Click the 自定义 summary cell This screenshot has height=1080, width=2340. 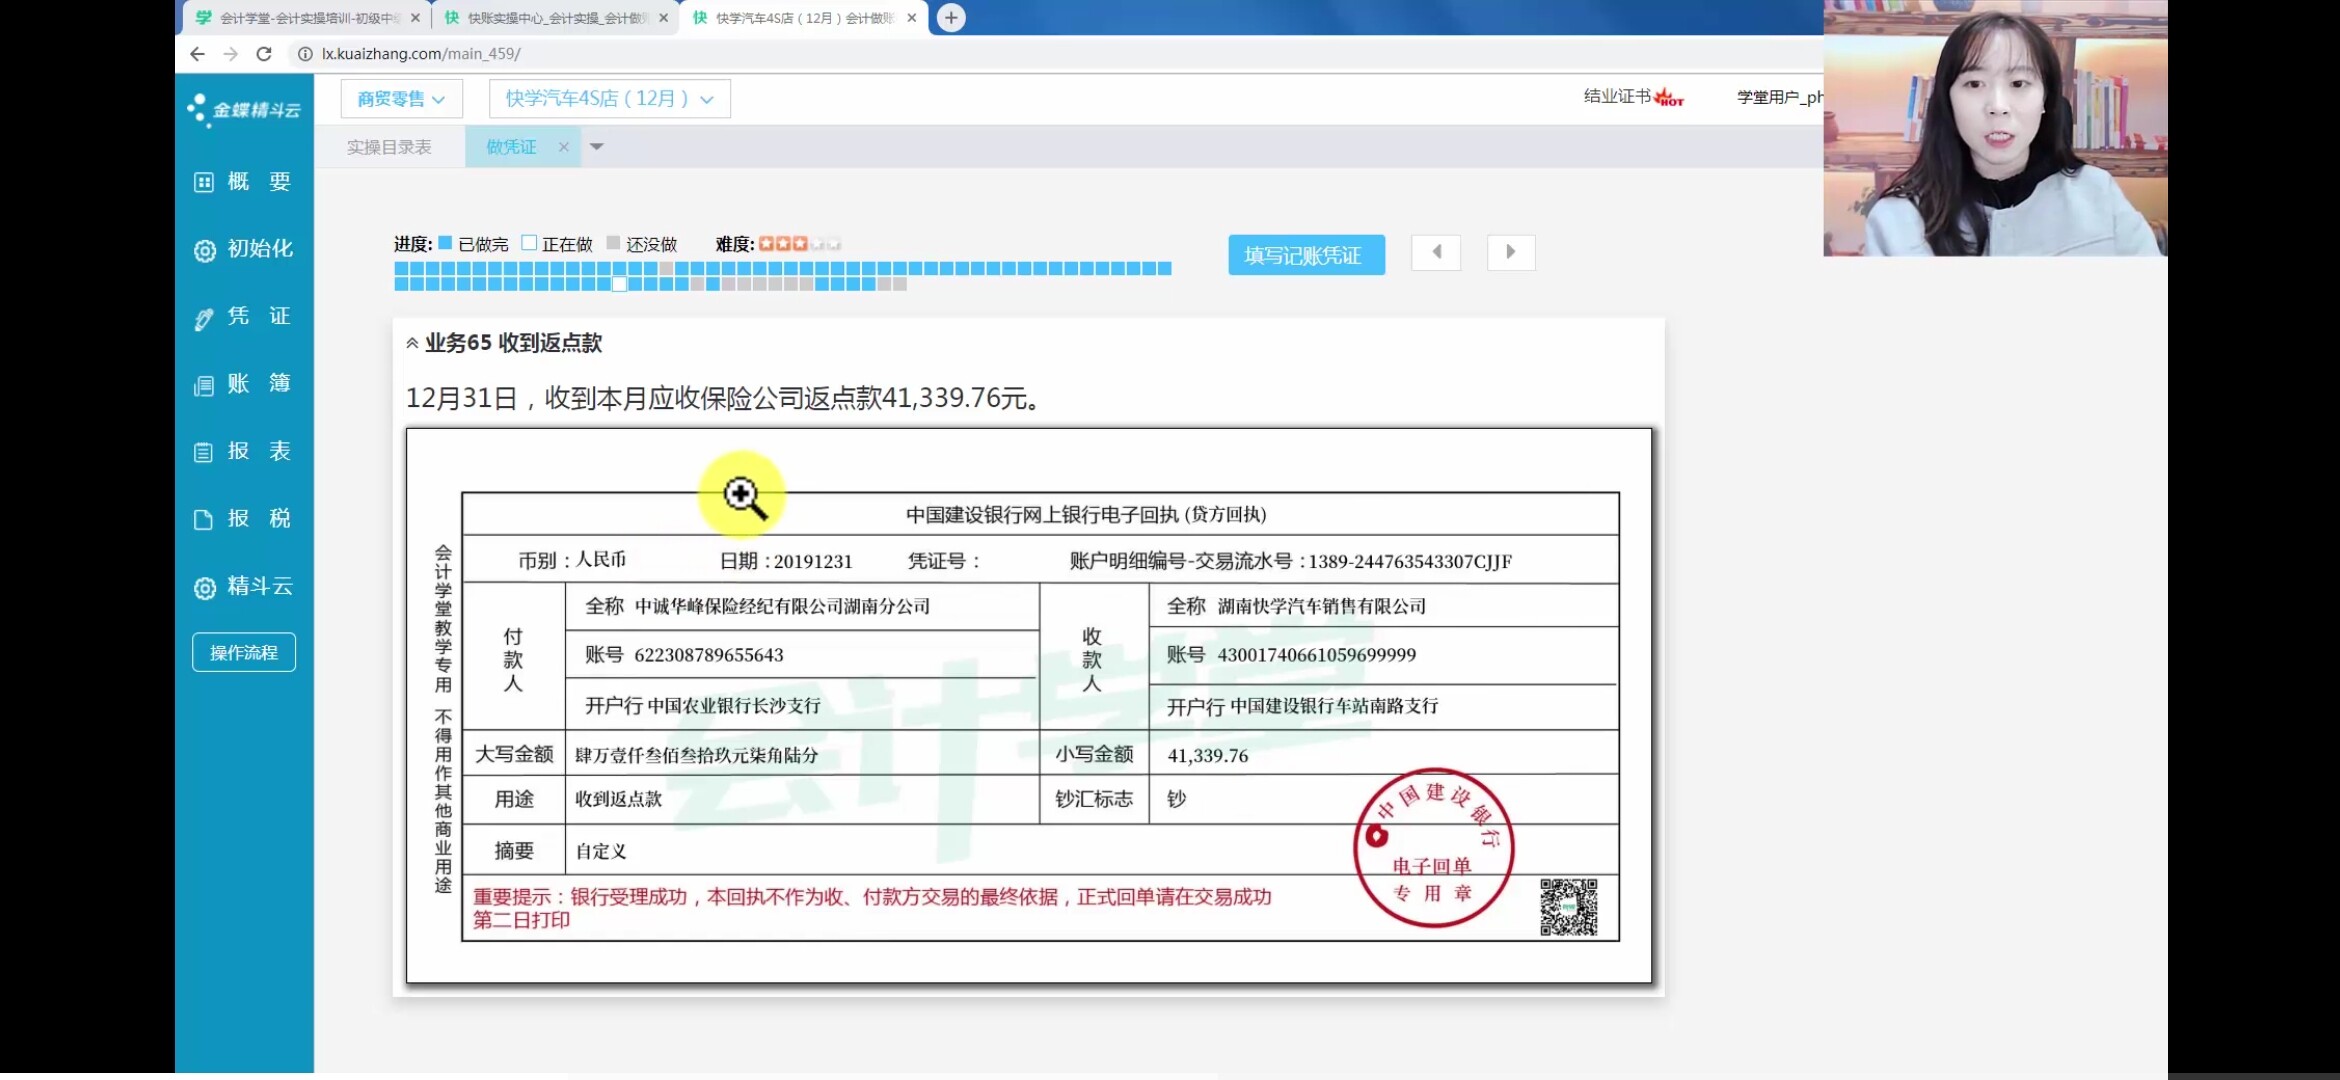(601, 851)
